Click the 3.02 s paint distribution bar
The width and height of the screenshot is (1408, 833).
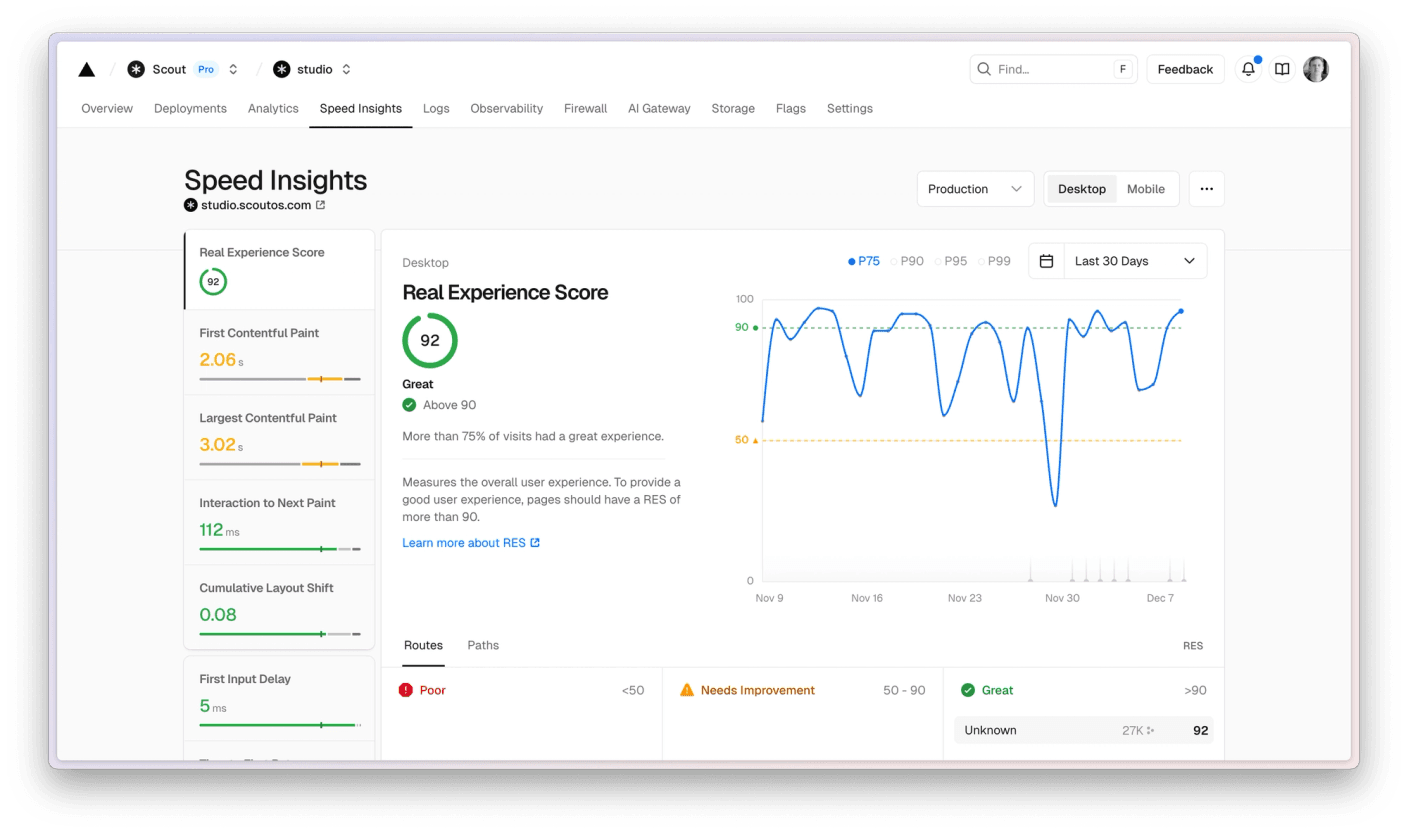point(280,464)
